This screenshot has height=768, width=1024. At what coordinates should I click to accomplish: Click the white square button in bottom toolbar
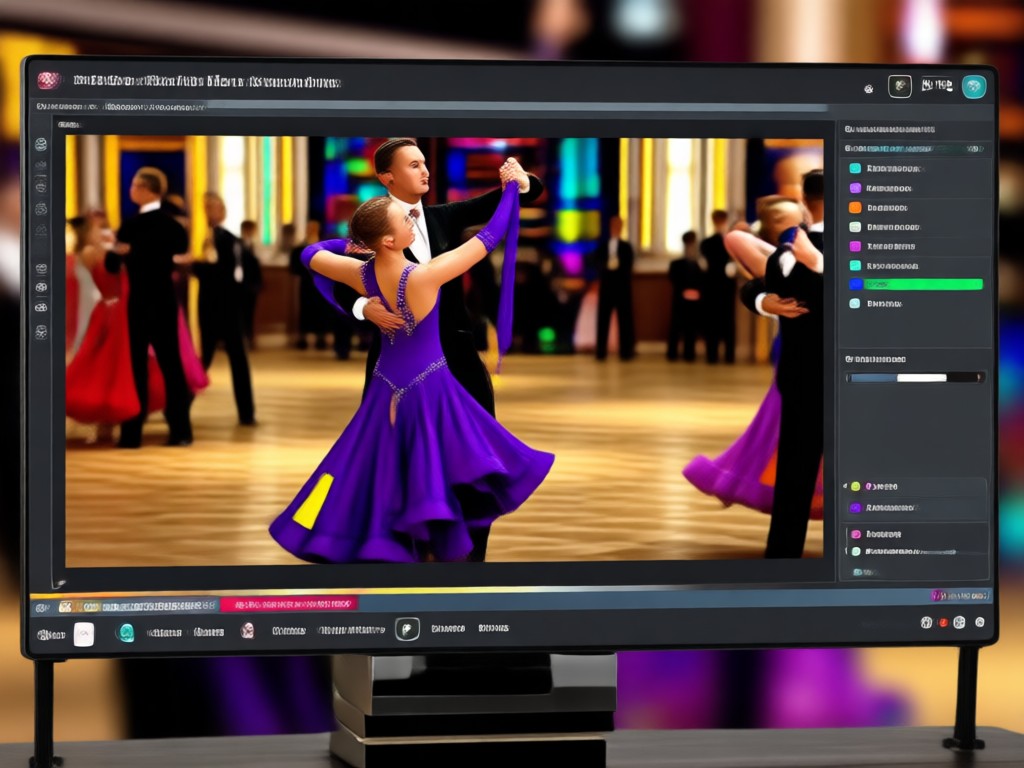(84, 634)
